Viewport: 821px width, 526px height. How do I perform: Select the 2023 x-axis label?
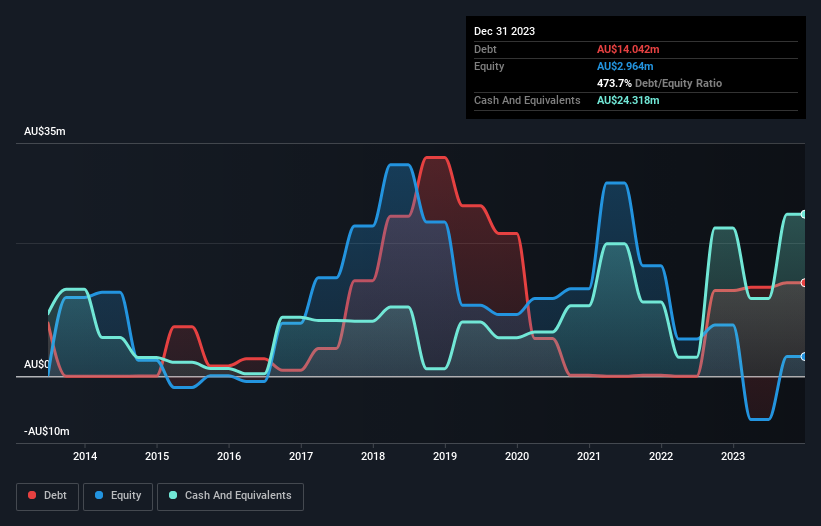click(733, 456)
